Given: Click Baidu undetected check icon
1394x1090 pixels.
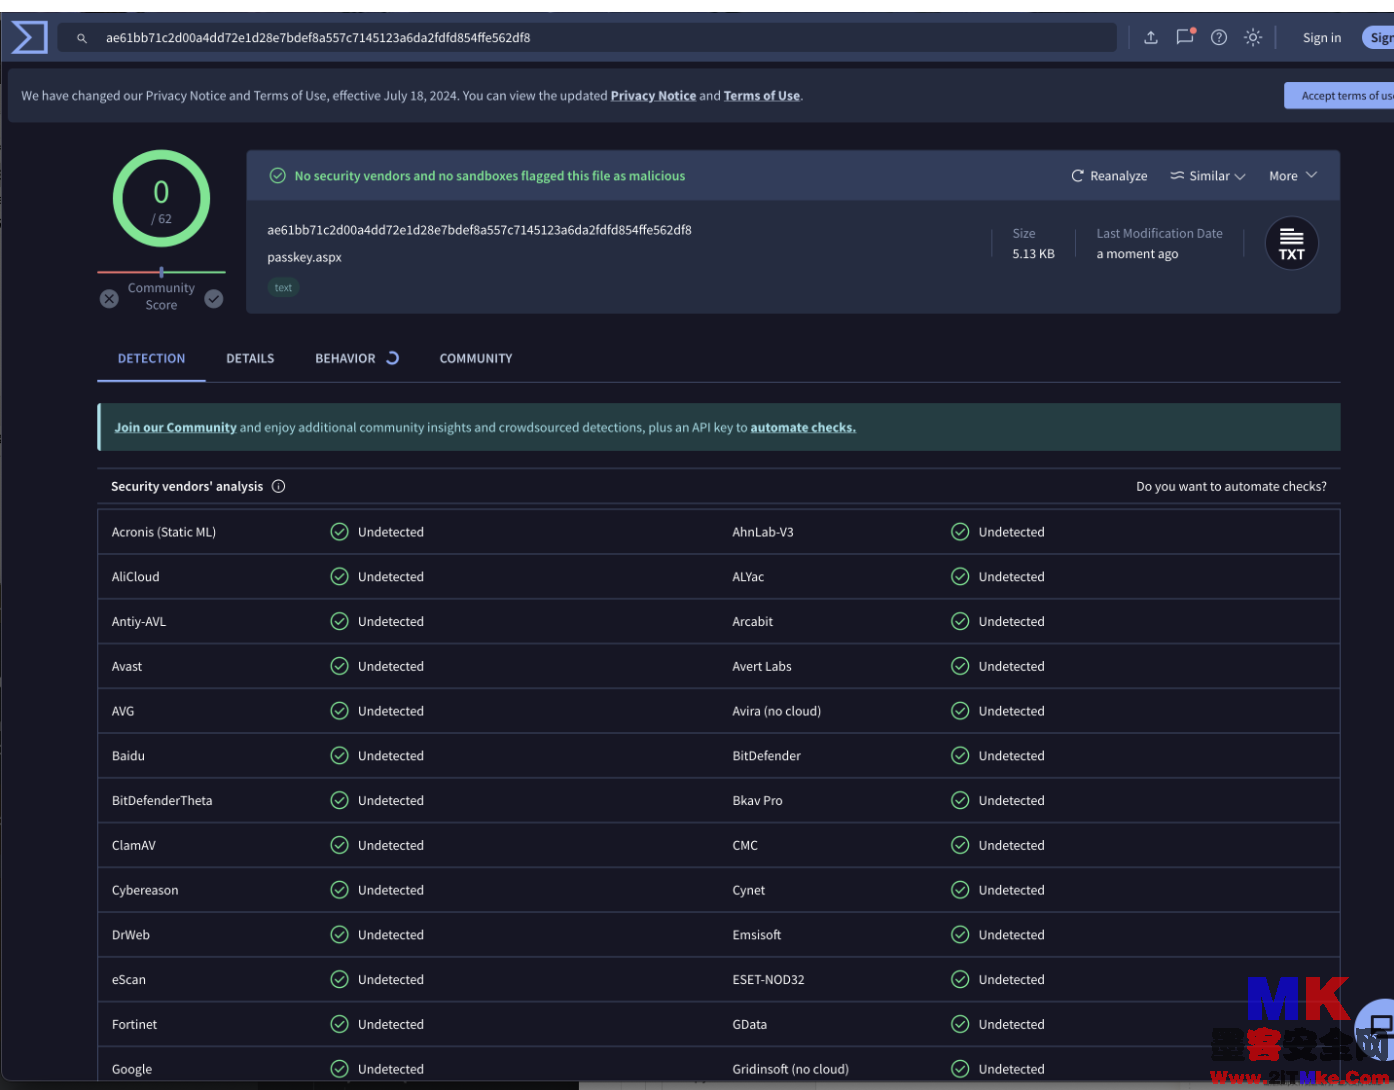Looking at the screenshot, I should pos(340,756).
